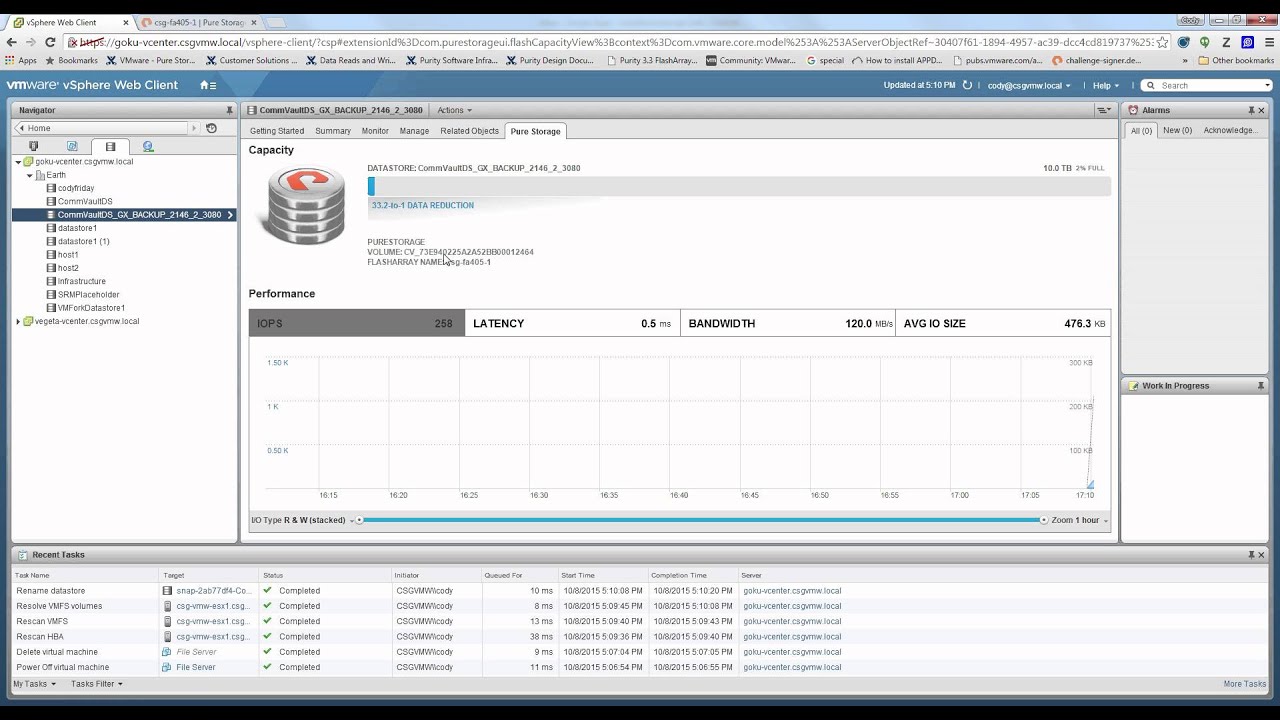1280x720 pixels.
Task: Open the Summary tab
Action: 333,131
